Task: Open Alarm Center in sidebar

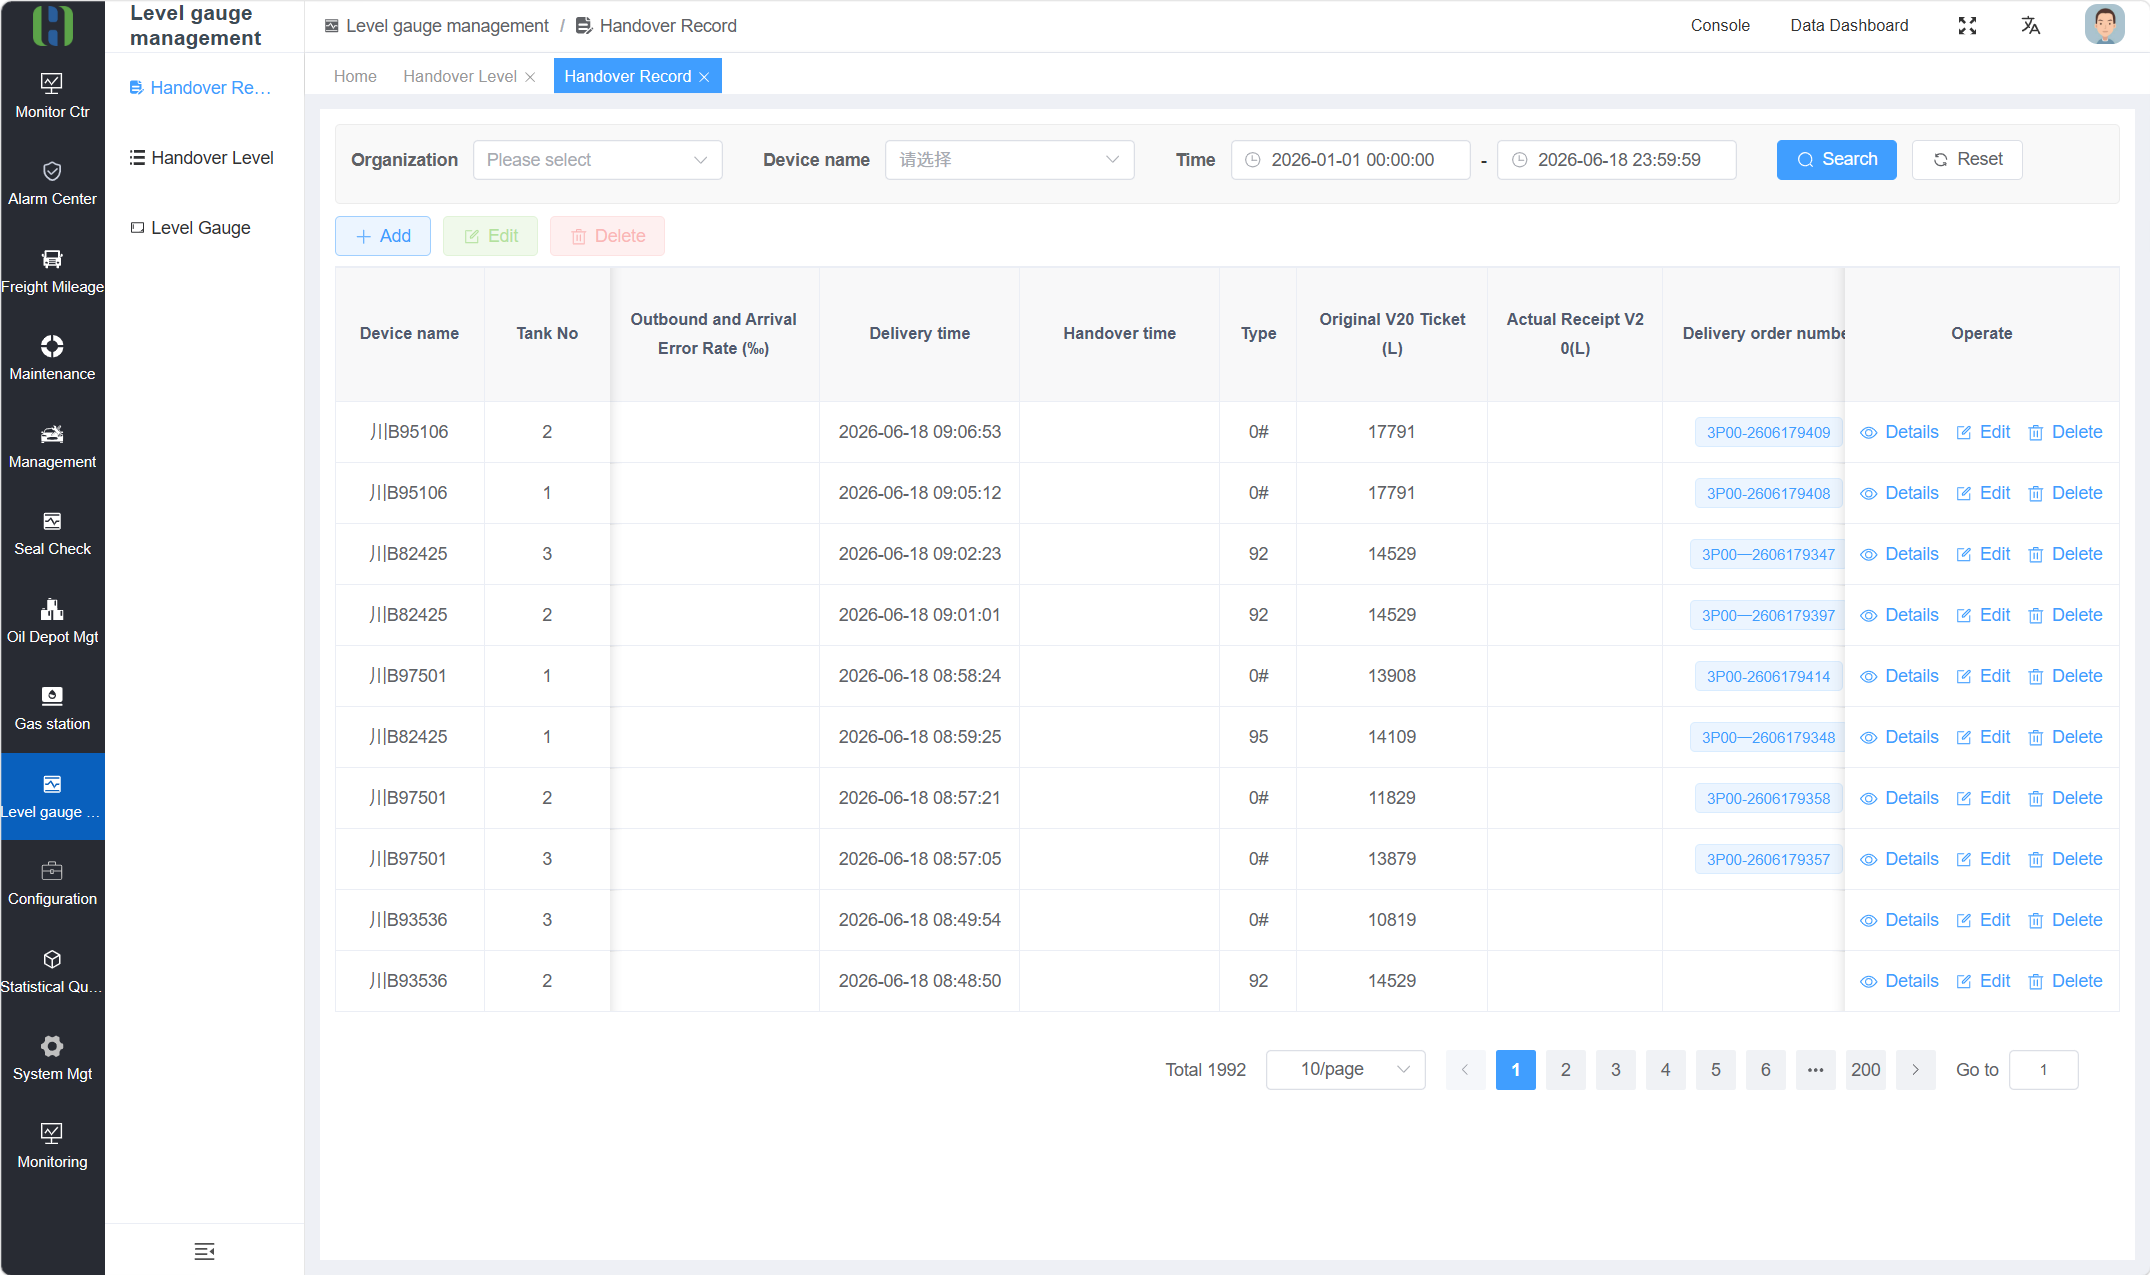Action: coord(52,183)
